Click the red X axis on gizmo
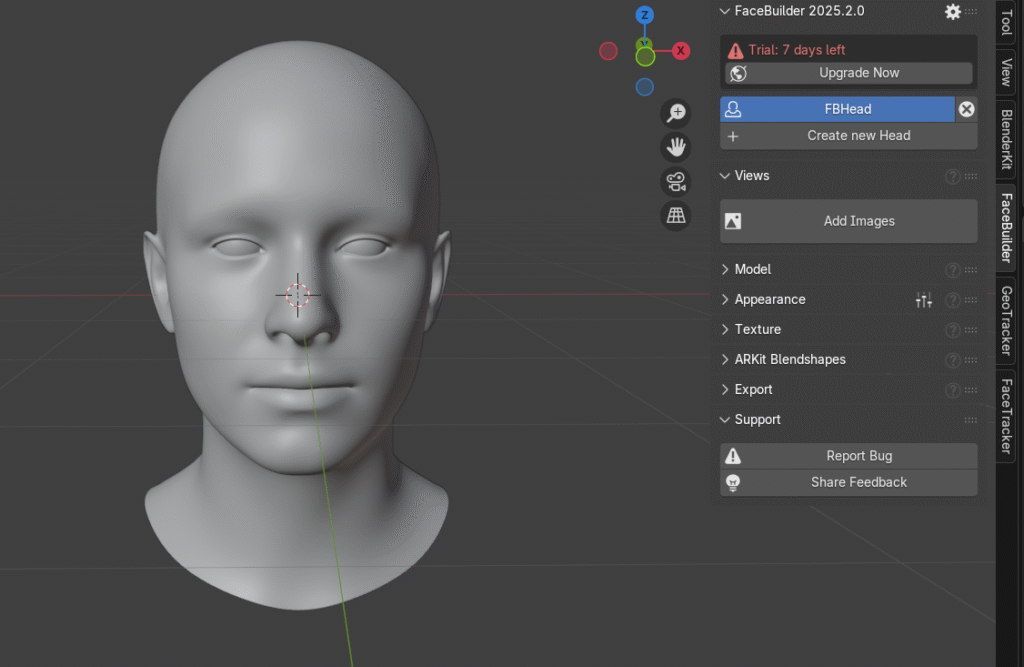Screen dimensions: 1024x667 click(x=681, y=50)
